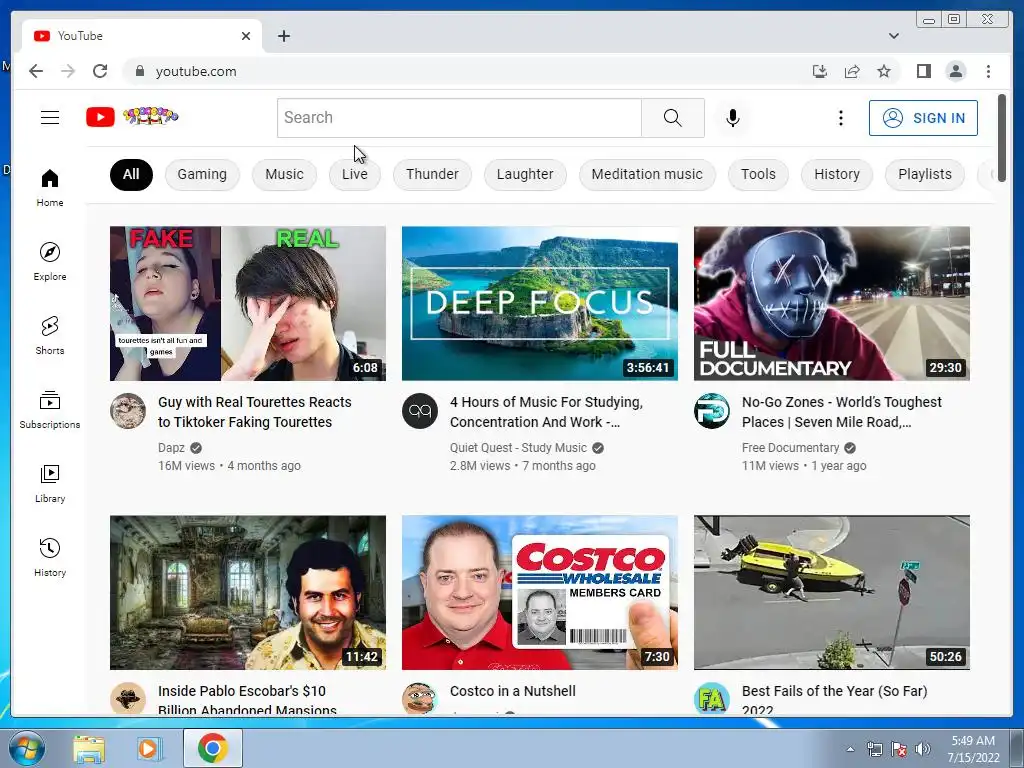This screenshot has width=1024, height=768.
Task: Start voice search with microphone icon
Action: 733,118
